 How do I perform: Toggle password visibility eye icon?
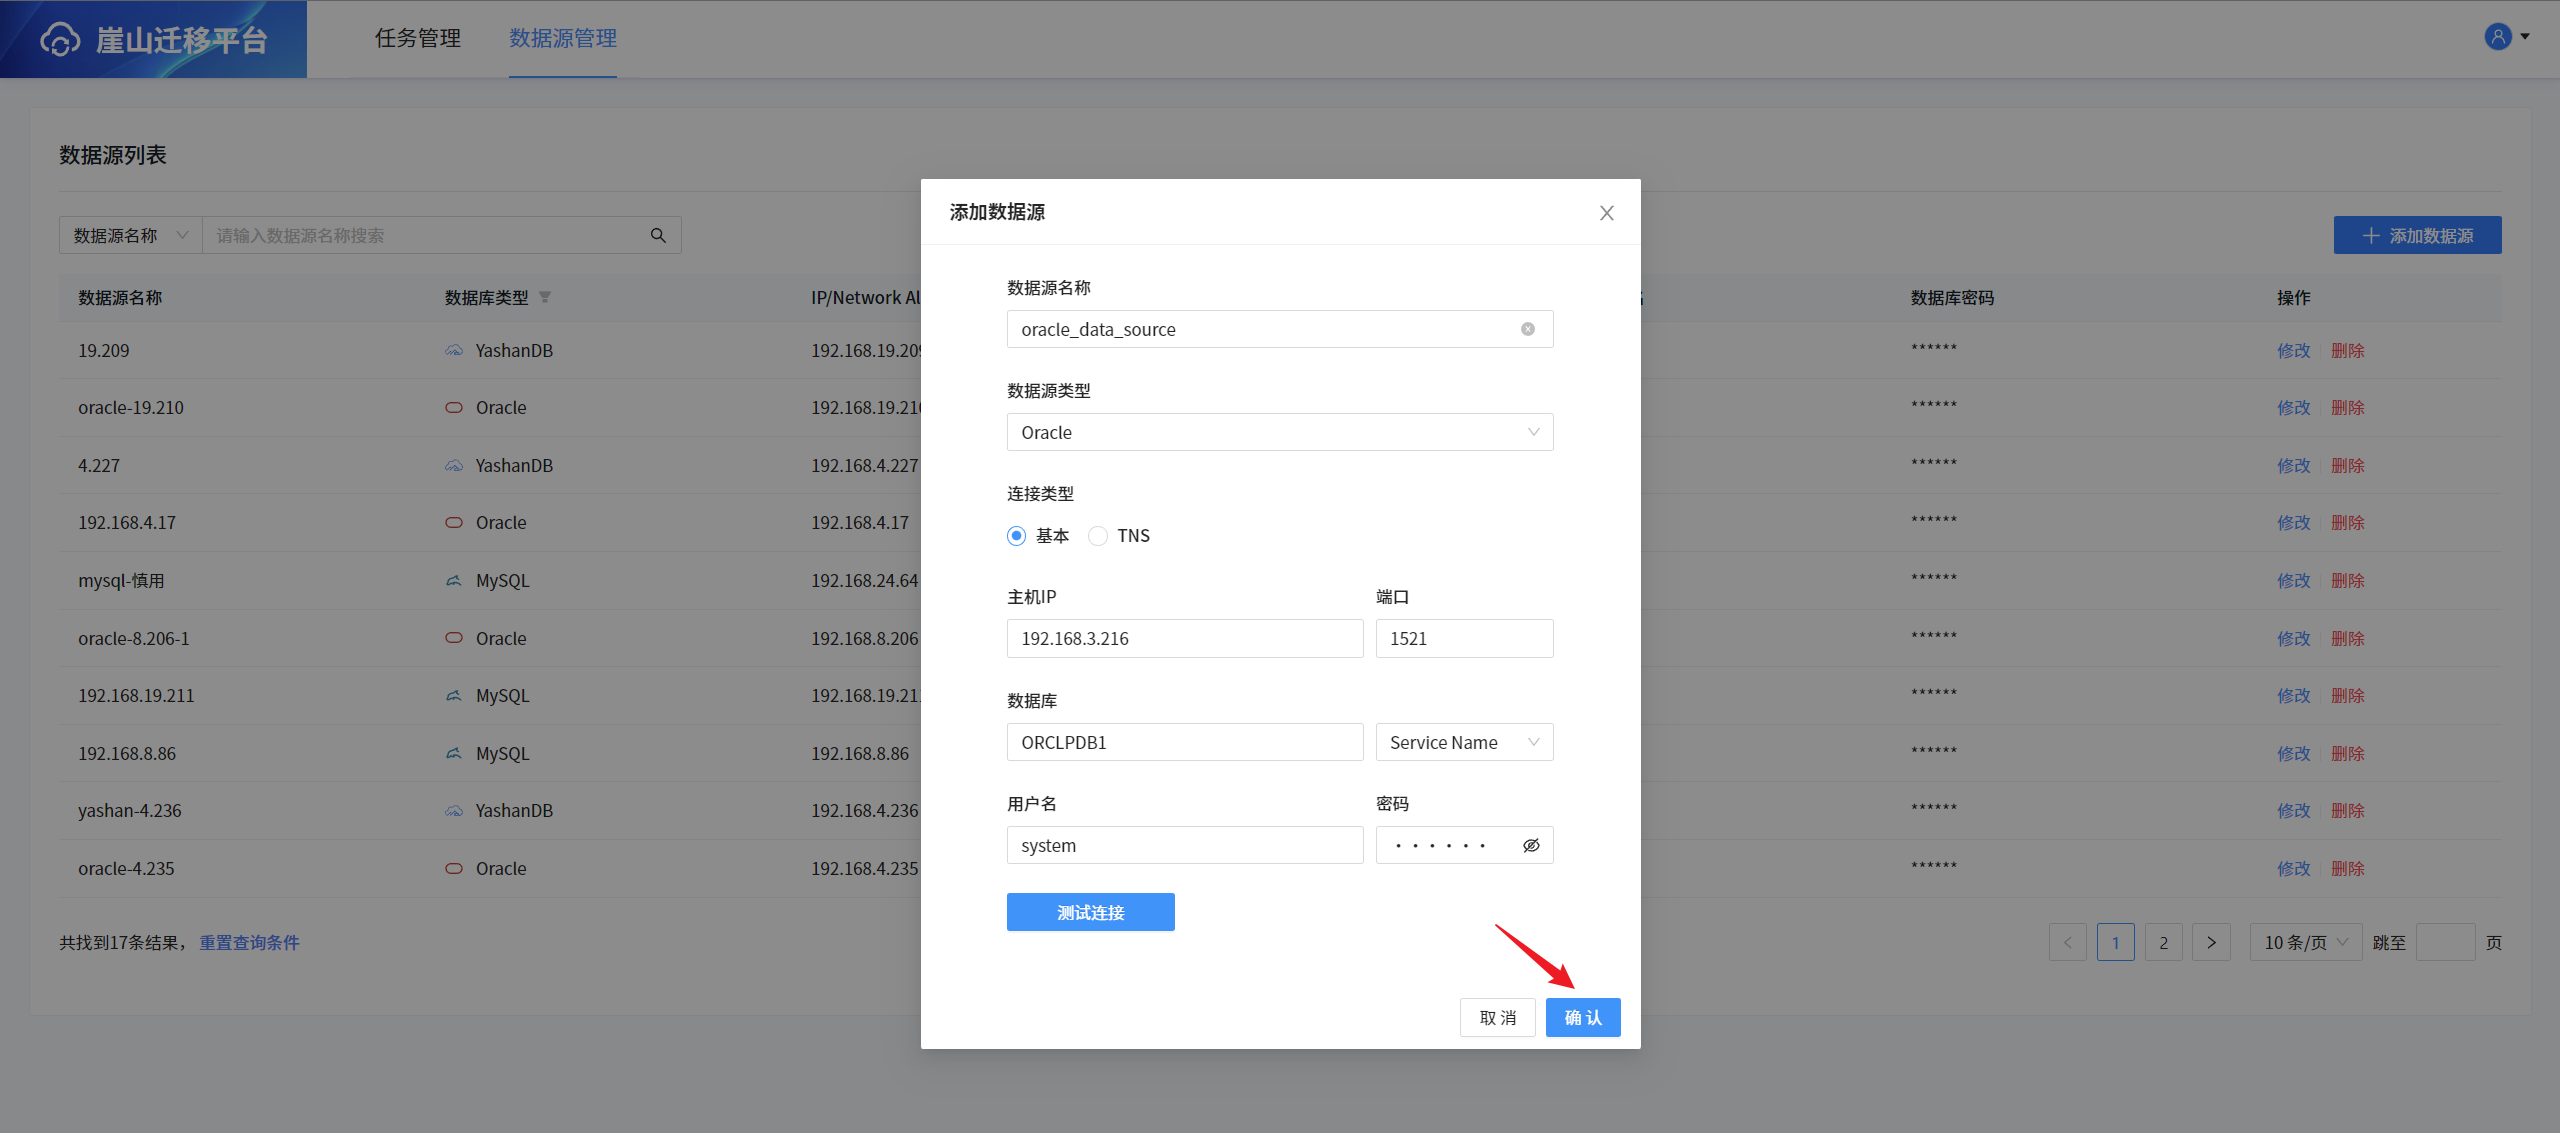(x=1530, y=845)
